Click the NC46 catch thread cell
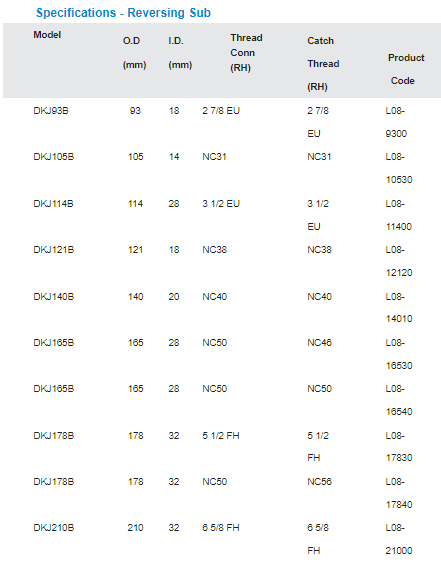 point(319,342)
